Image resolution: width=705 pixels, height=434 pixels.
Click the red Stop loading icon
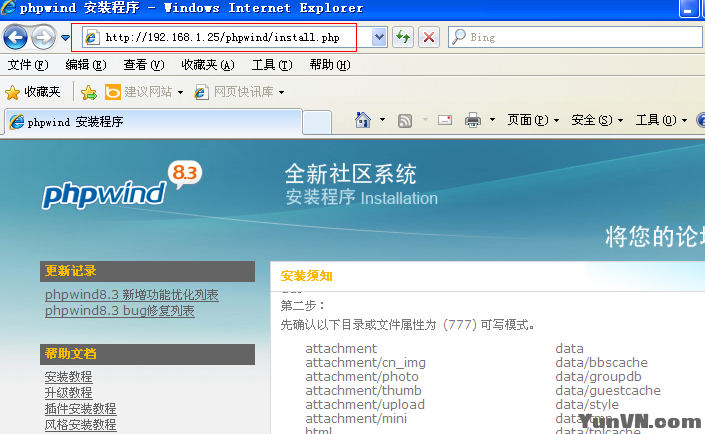pyautogui.click(x=429, y=37)
